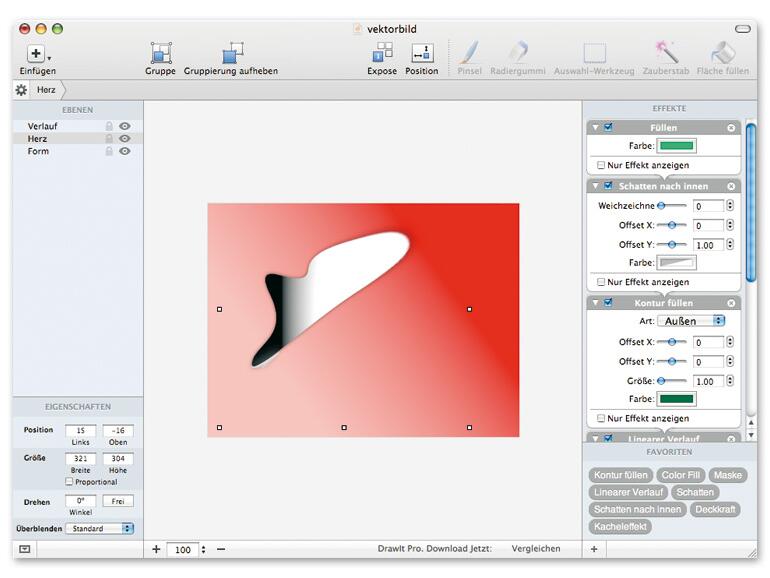Select the Gruppe toolbar icon
Viewport: 770px width, 578px height.
[x=160, y=53]
